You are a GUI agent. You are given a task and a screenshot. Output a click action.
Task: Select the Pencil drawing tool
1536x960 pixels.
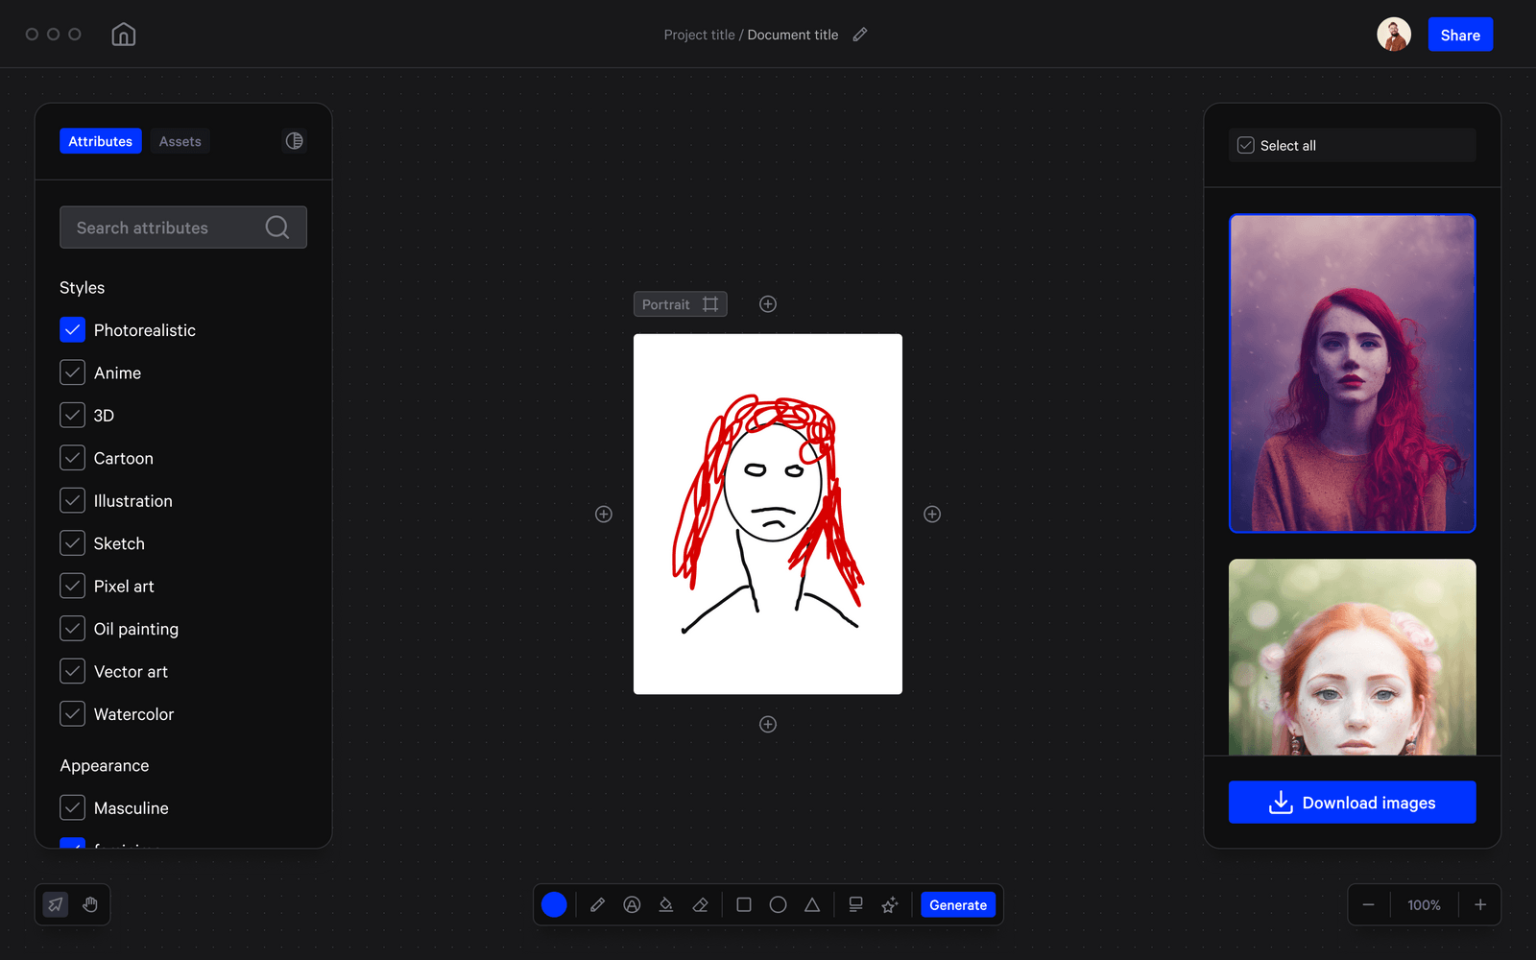598,904
